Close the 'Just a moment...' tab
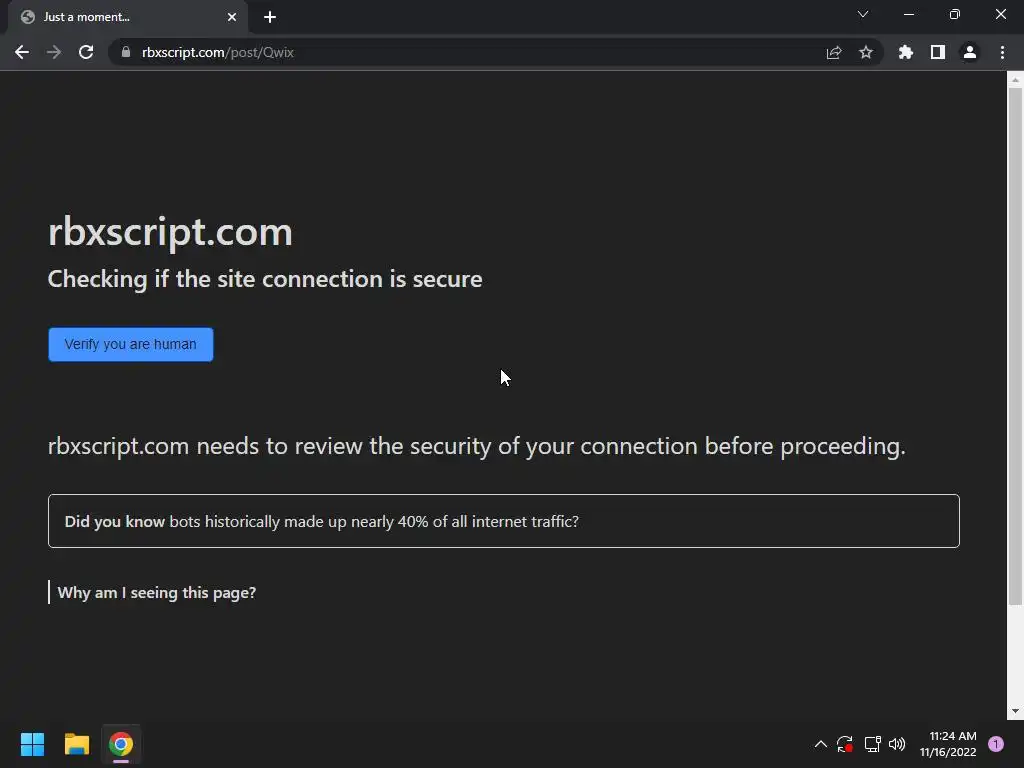 (x=232, y=18)
